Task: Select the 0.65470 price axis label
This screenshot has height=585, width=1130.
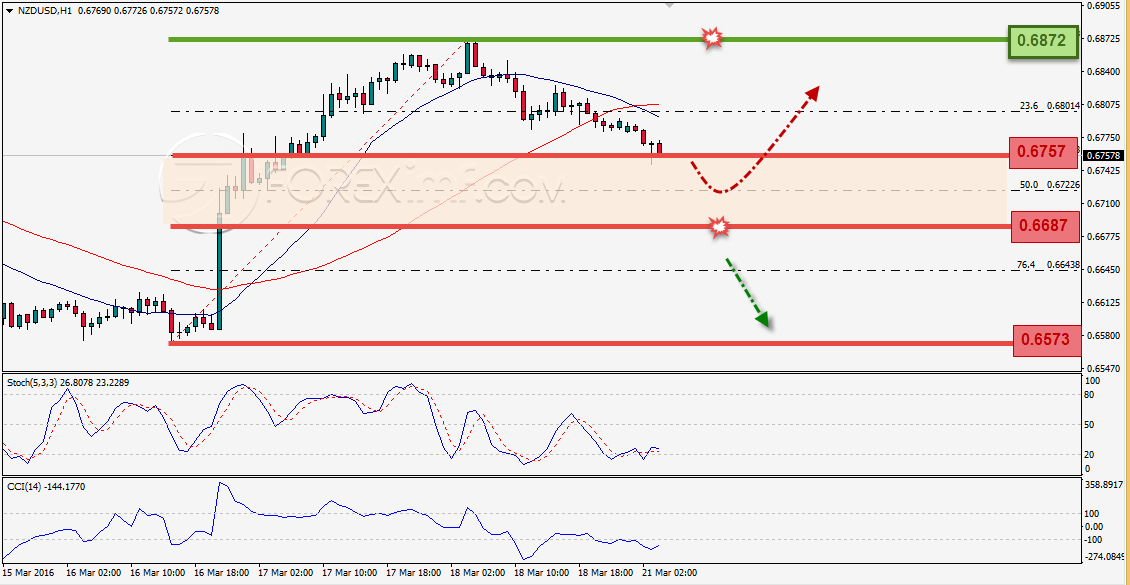Action: coord(1103,368)
